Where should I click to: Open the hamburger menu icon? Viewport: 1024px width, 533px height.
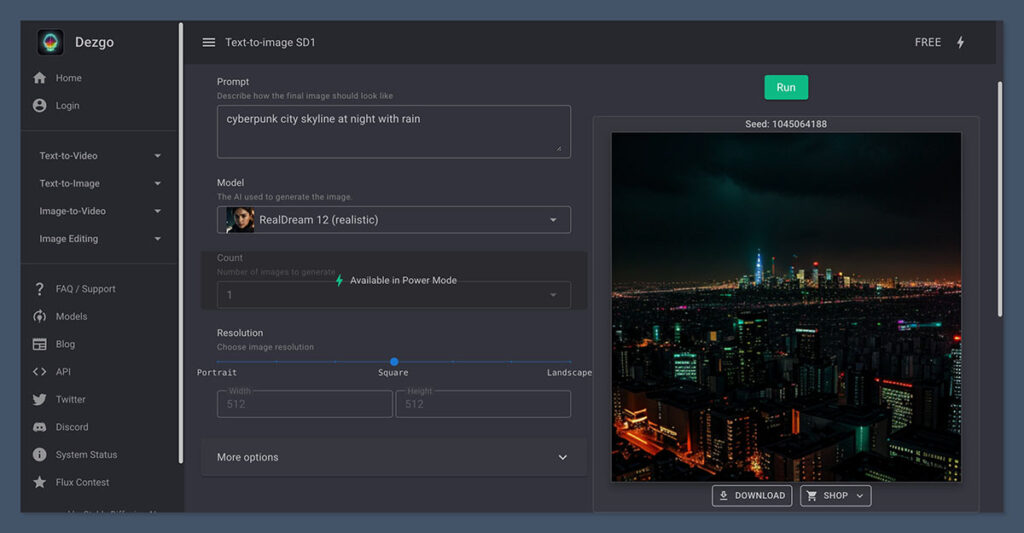click(x=209, y=43)
